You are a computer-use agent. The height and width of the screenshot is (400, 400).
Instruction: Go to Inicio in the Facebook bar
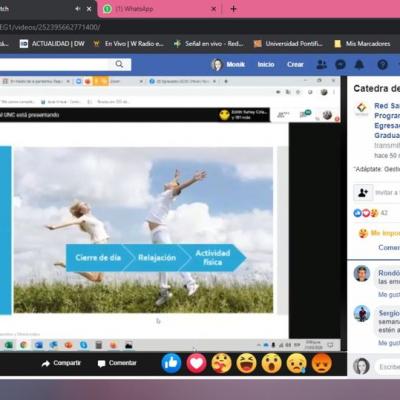click(266, 64)
